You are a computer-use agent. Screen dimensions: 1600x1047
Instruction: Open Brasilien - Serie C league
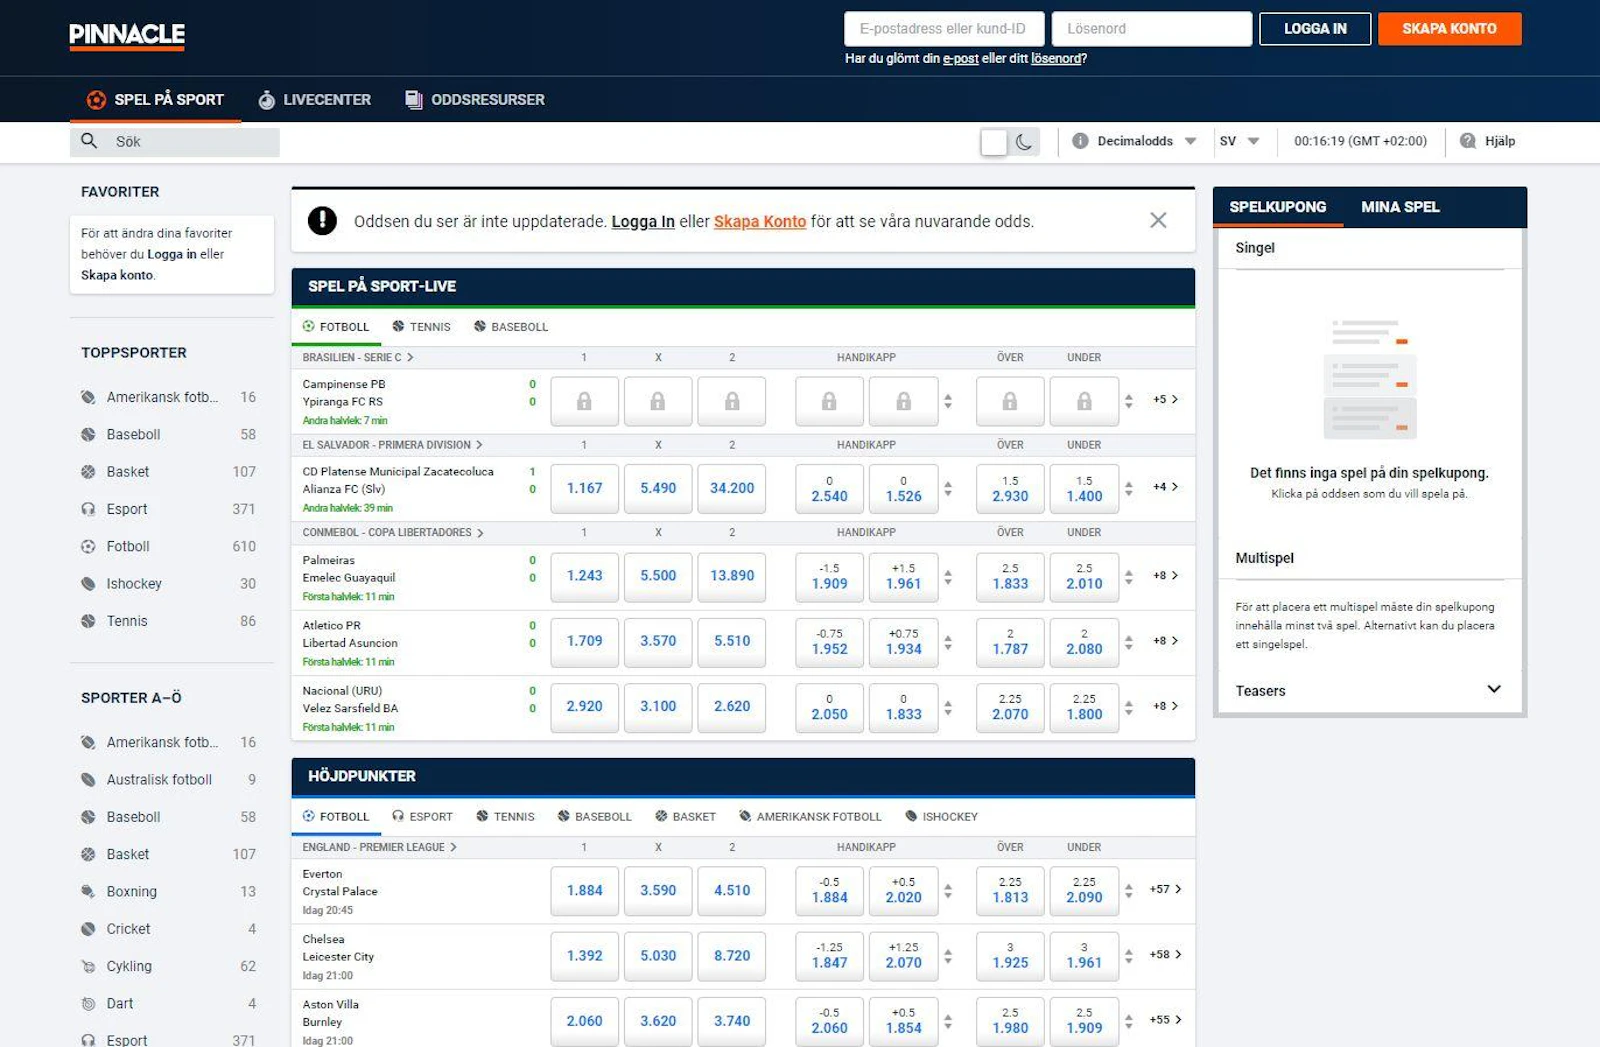click(x=358, y=357)
